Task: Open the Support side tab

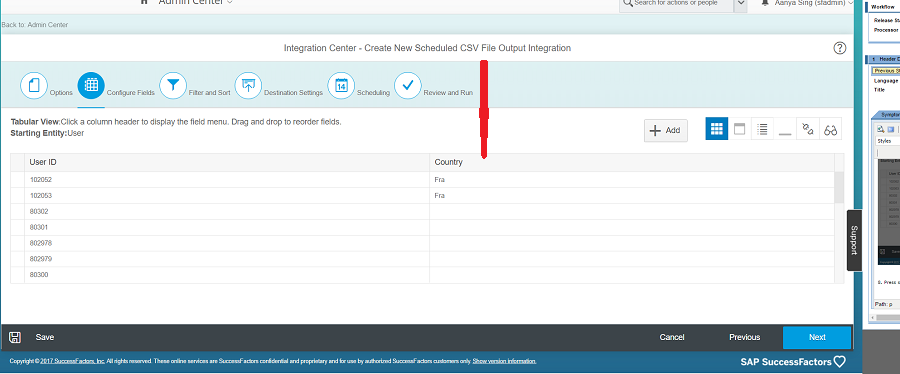Action: (x=854, y=240)
